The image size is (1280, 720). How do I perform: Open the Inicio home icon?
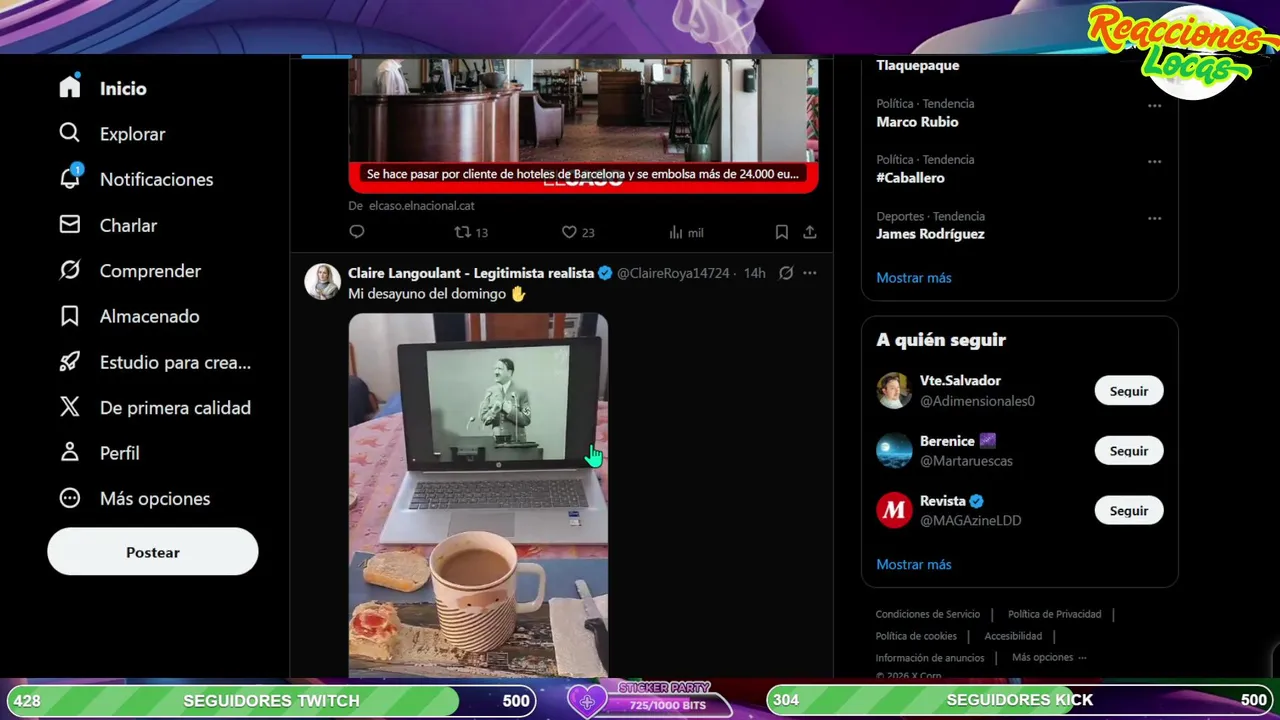69,87
